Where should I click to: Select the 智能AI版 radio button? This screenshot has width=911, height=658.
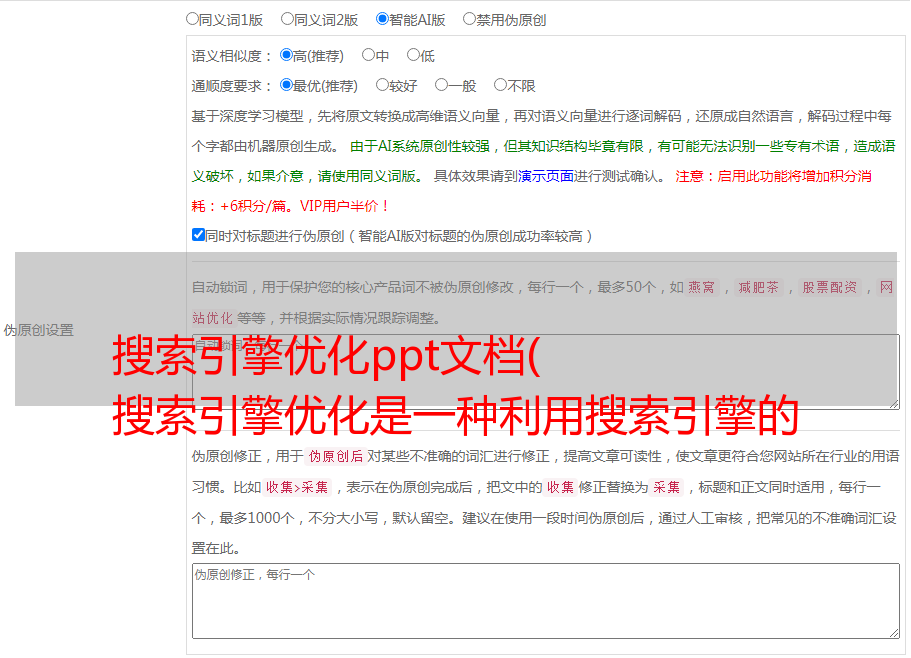383,18
